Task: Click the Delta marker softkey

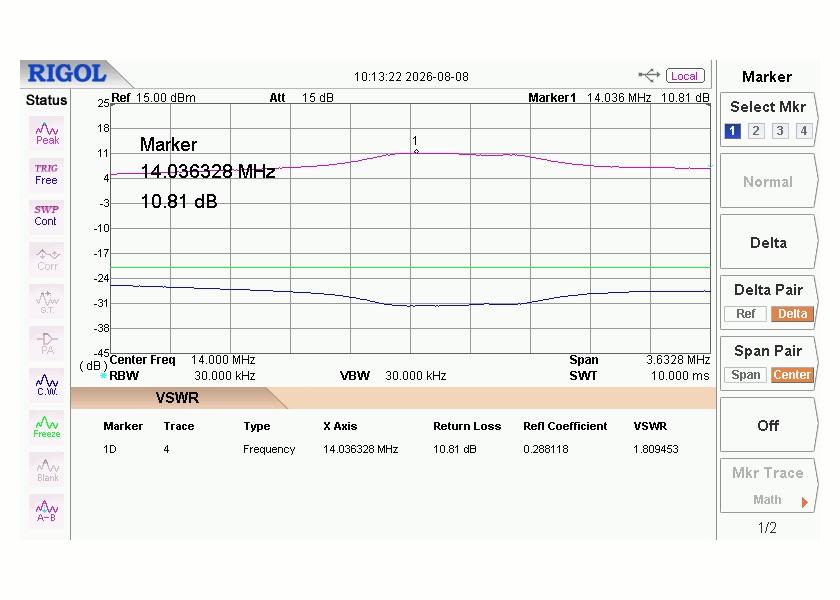Action: coord(768,243)
